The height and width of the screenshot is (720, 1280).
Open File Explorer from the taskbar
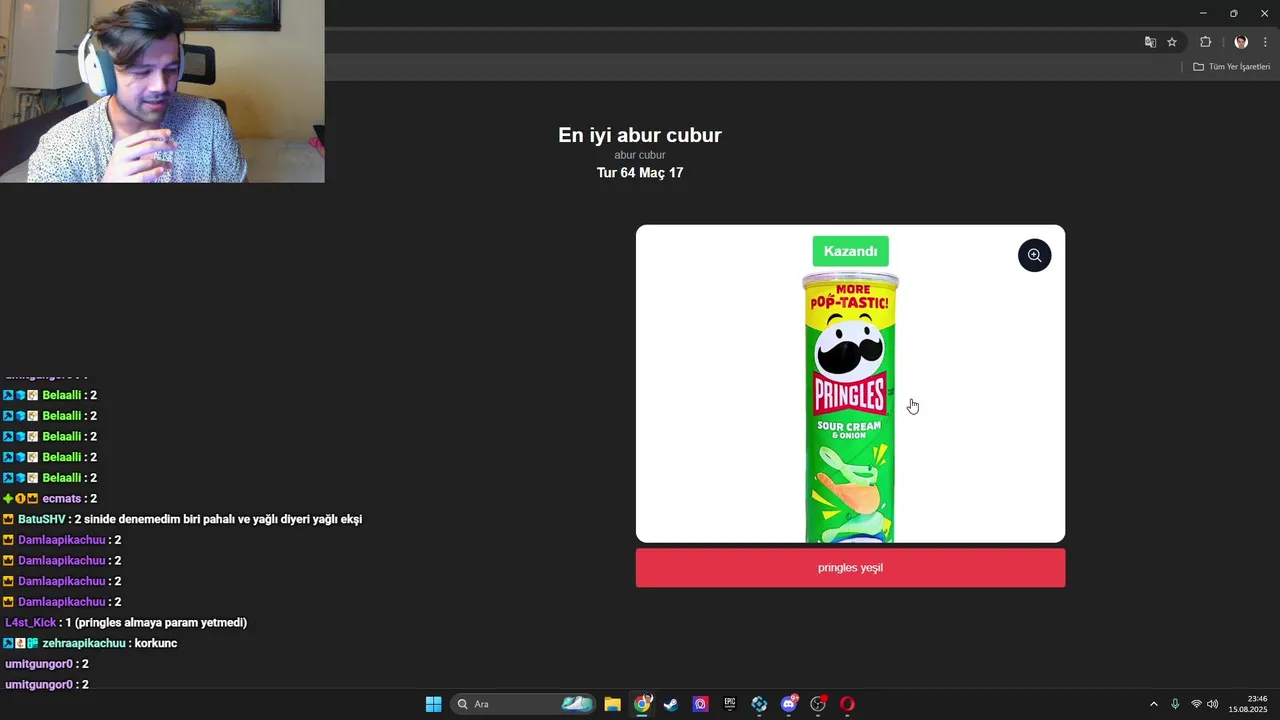click(612, 704)
